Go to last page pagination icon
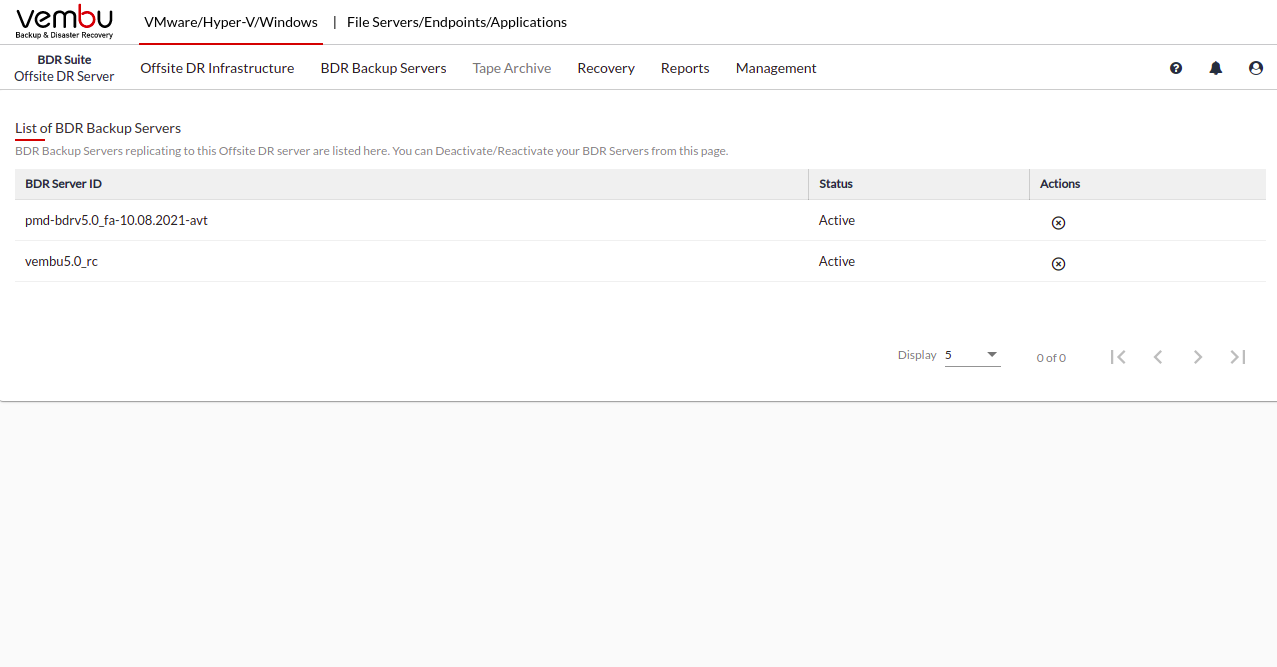This screenshot has width=1277, height=667. pos(1238,357)
